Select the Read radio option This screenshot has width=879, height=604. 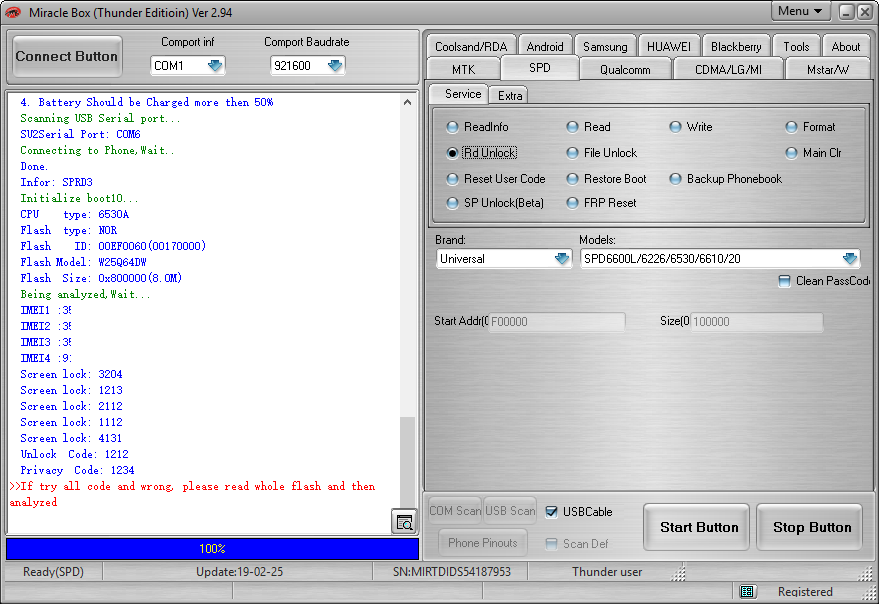589,127
